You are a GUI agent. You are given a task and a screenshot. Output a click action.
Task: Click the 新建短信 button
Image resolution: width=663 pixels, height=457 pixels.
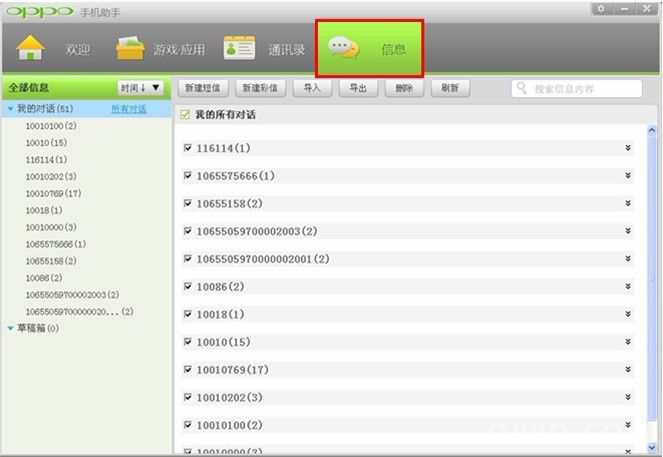pos(203,88)
